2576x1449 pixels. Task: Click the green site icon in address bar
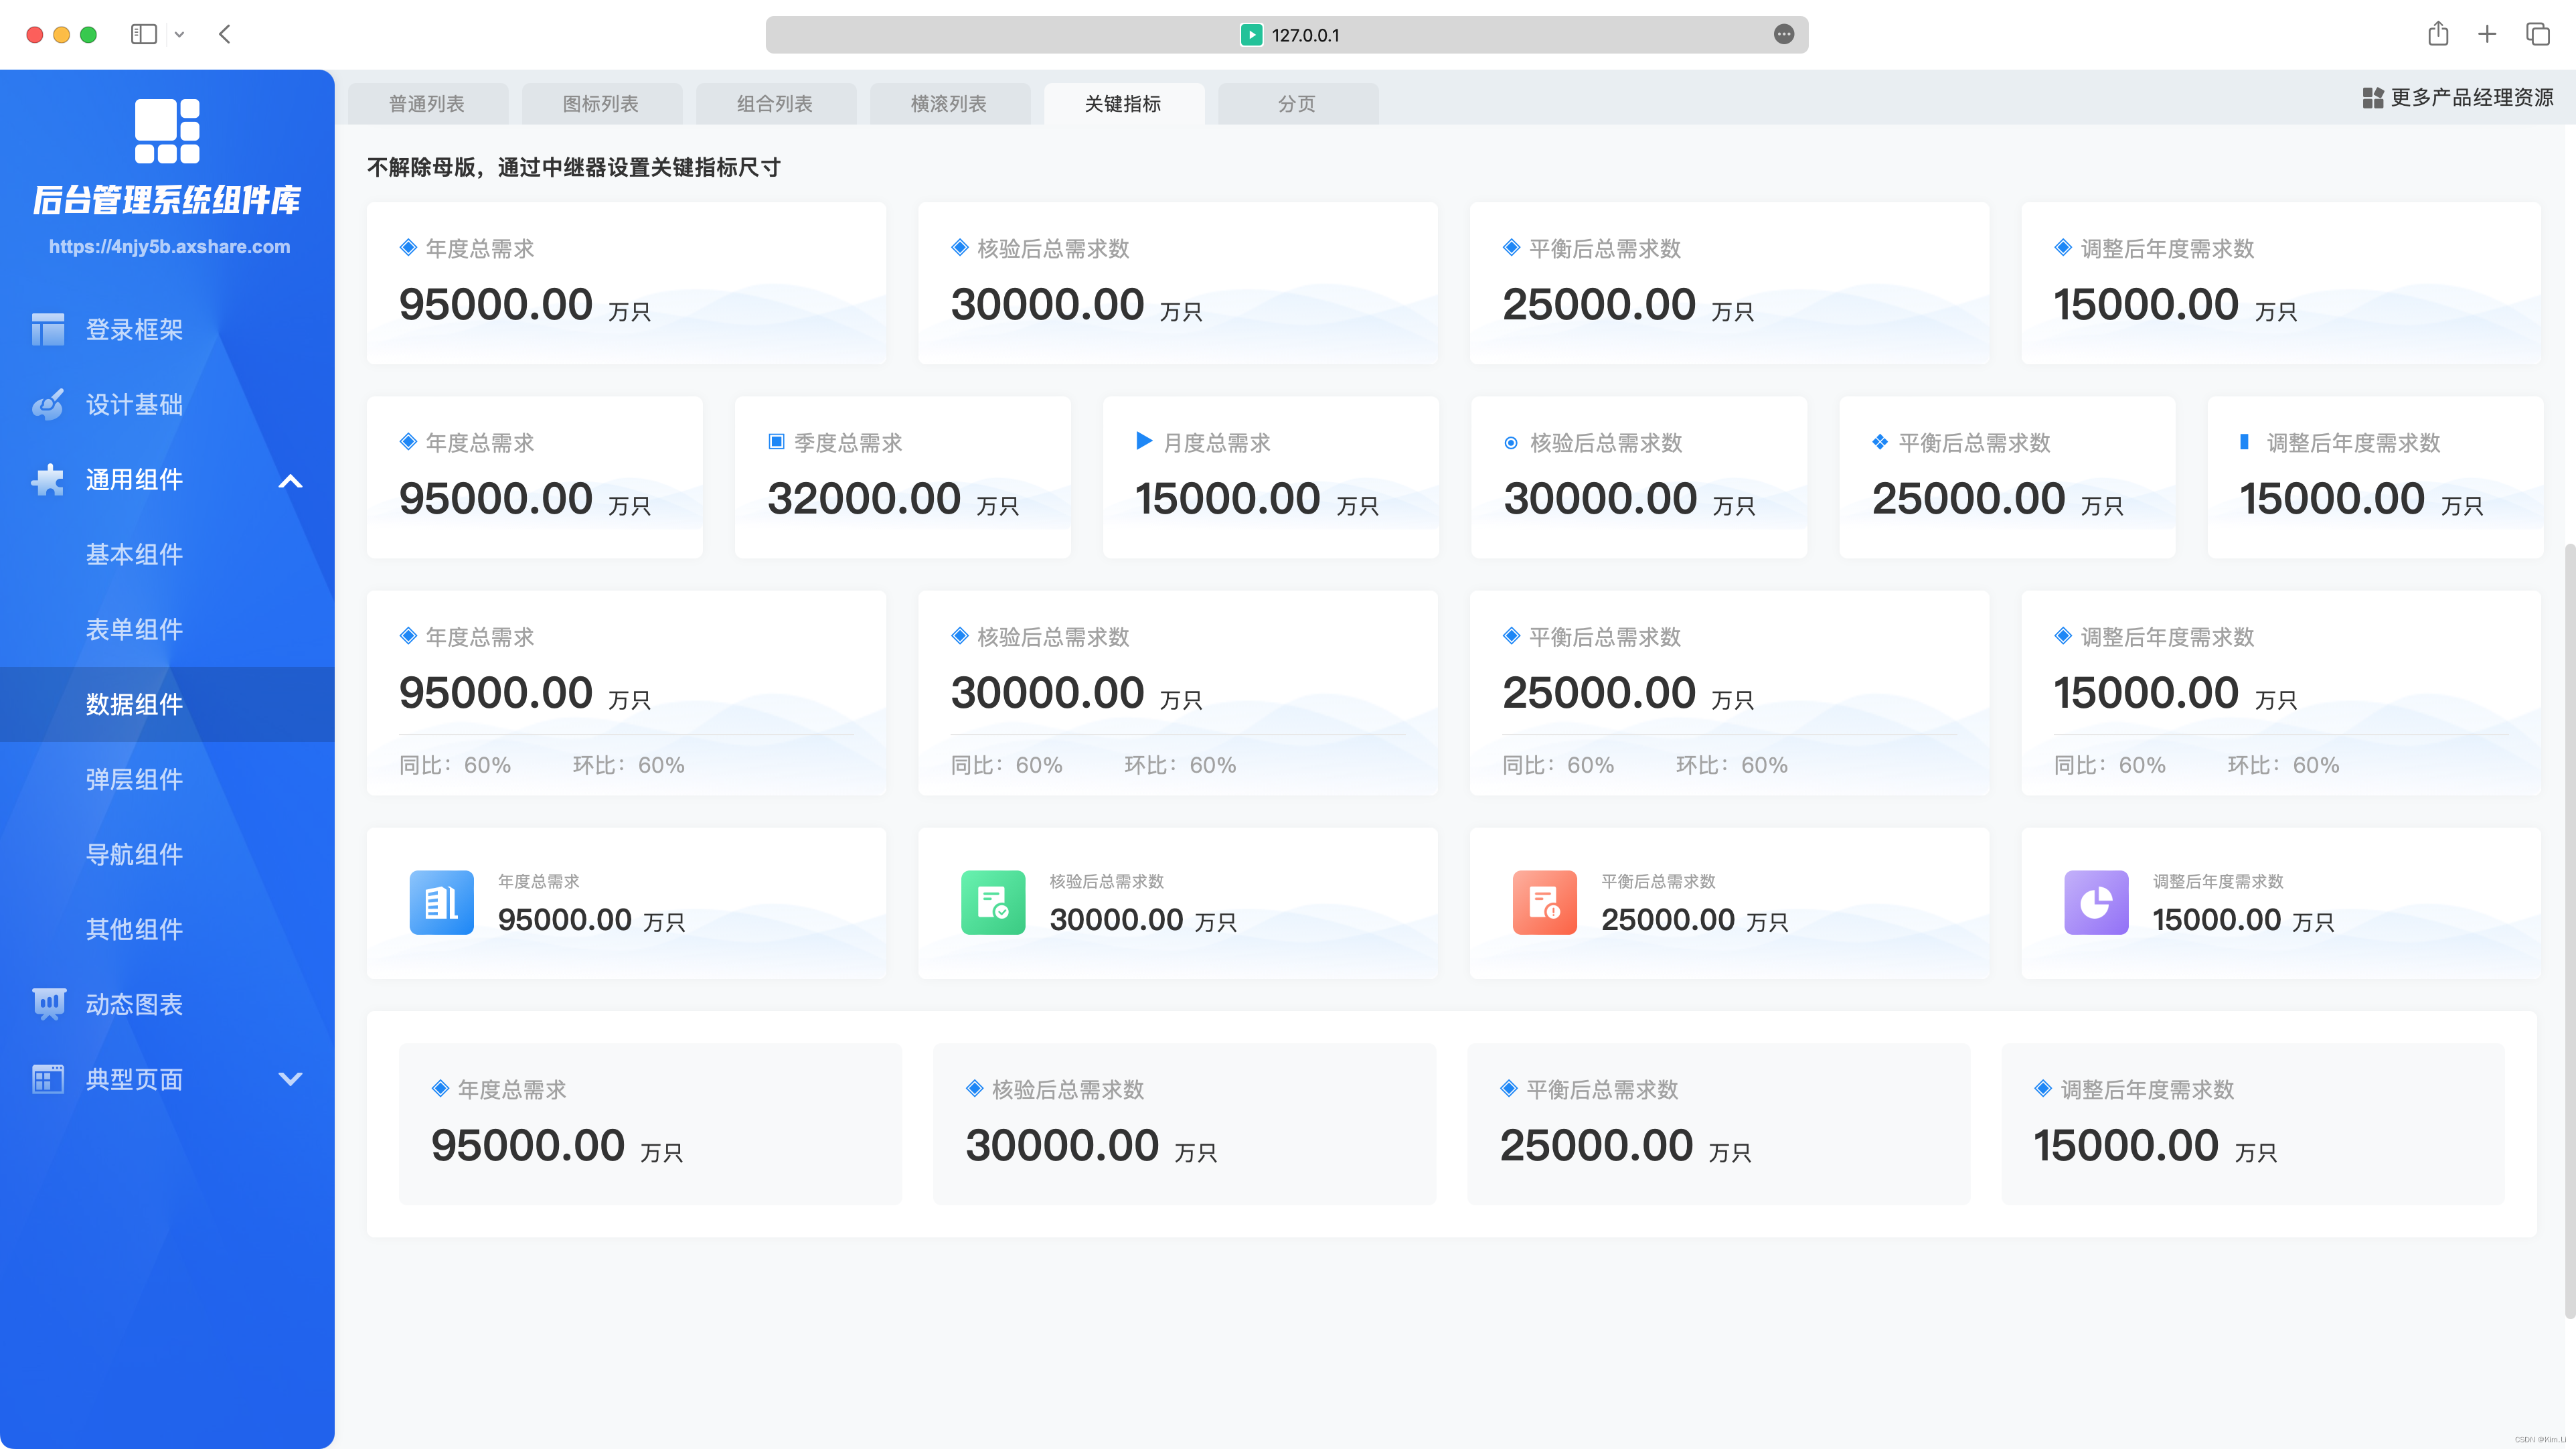pyautogui.click(x=1251, y=35)
